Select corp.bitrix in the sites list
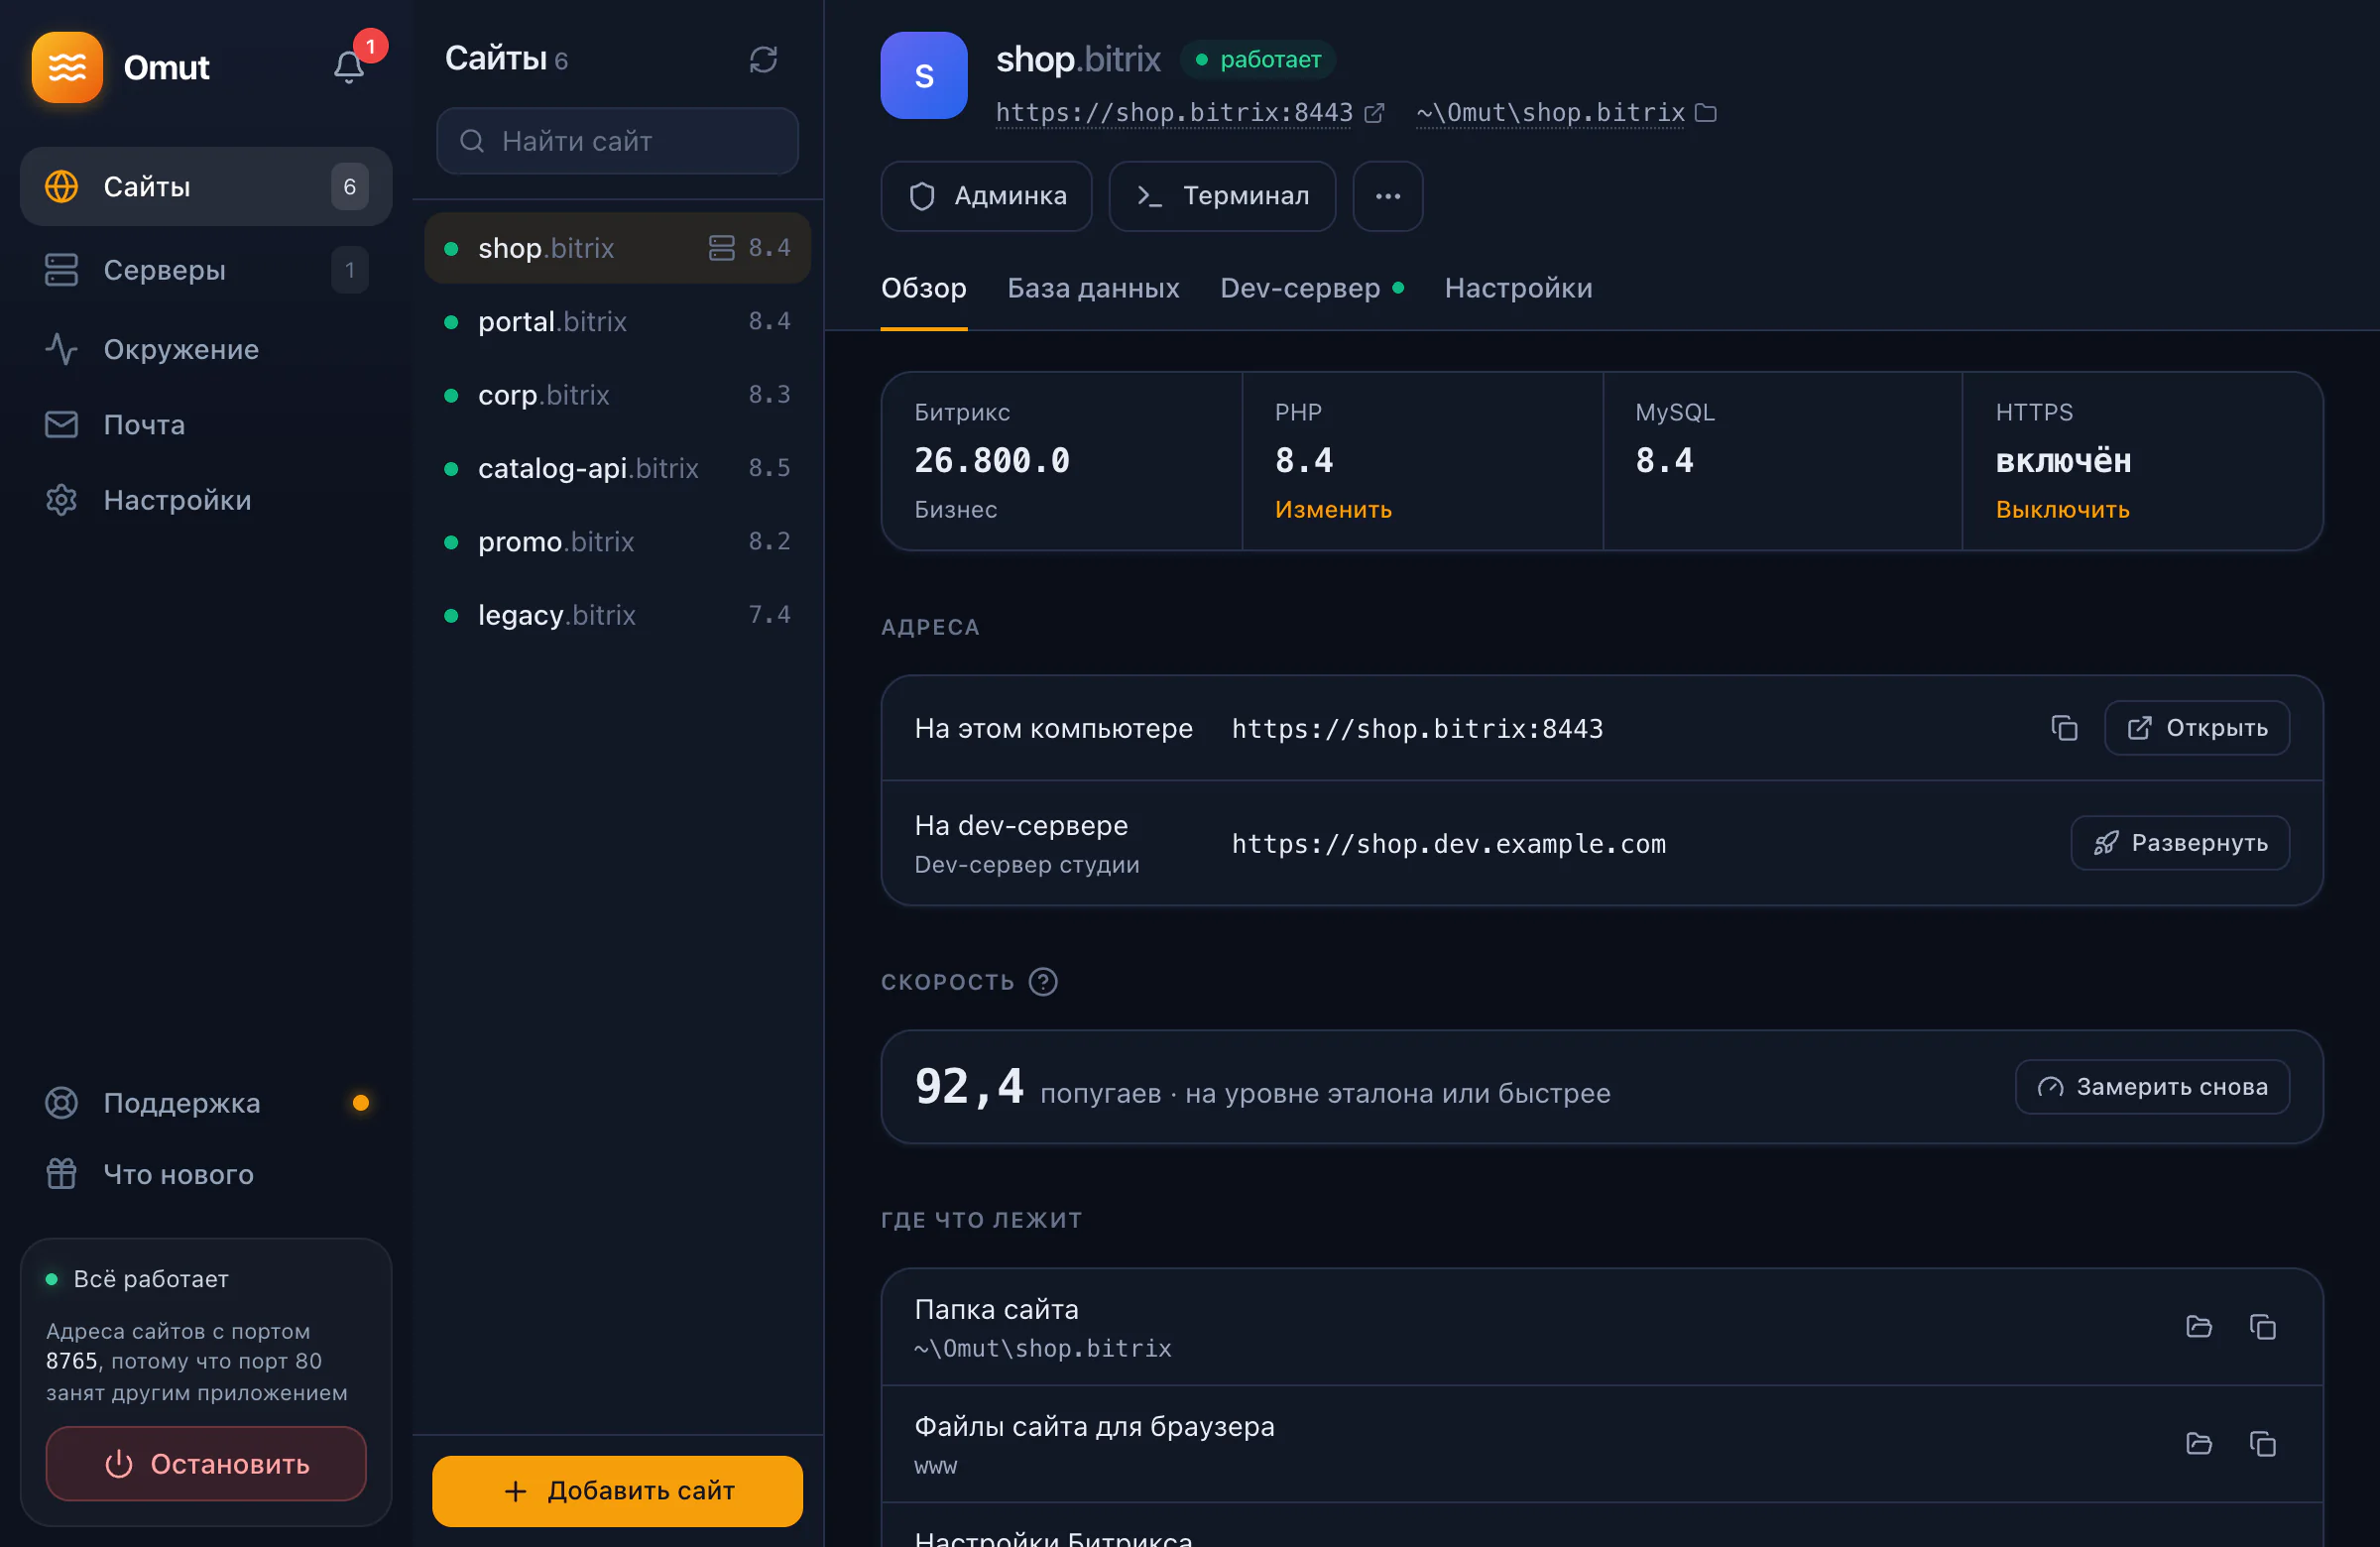This screenshot has height=1547, width=2380. coord(617,395)
